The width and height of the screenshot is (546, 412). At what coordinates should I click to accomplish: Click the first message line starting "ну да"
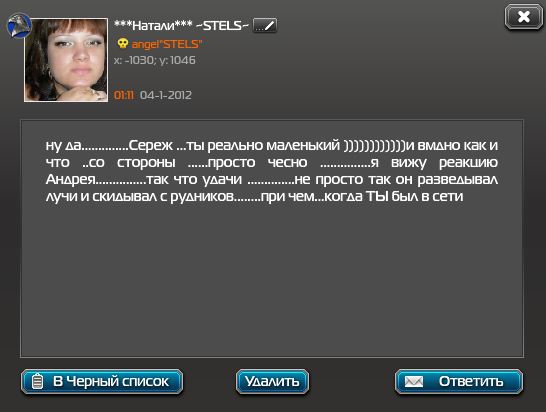click(x=272, y=145)
